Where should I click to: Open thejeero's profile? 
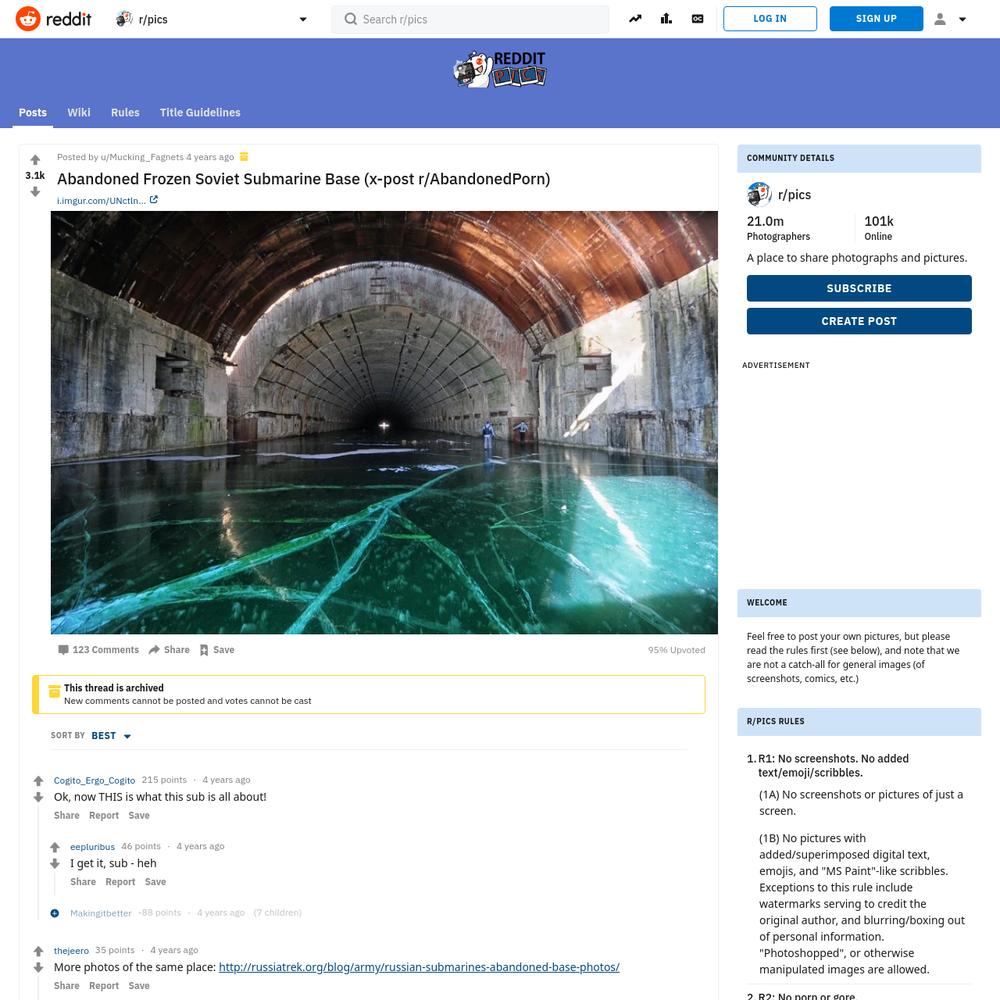(x=71, y=951)
